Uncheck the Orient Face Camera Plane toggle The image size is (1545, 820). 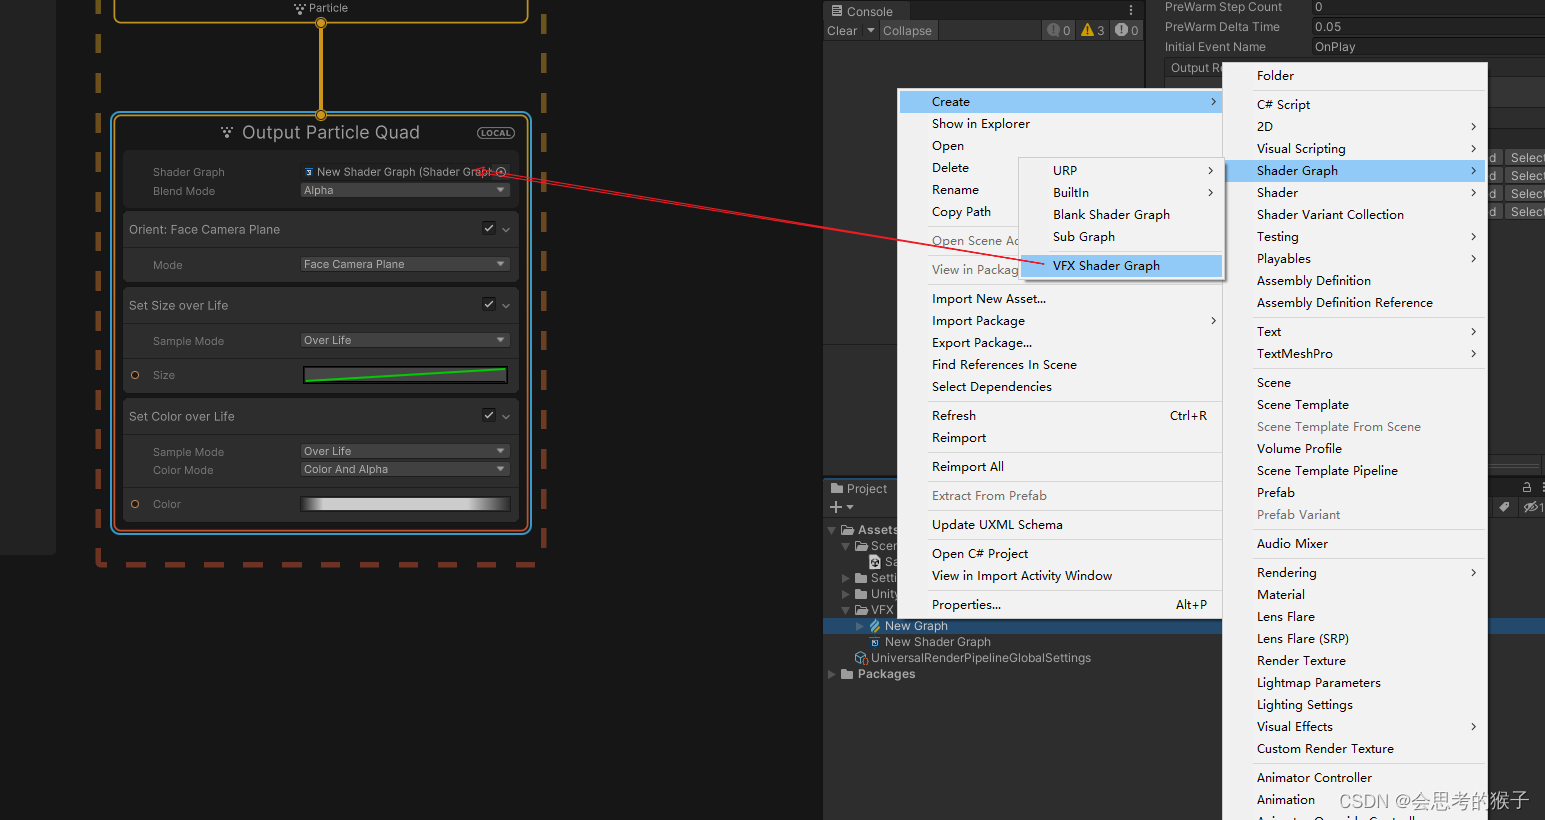coord(488,228)
